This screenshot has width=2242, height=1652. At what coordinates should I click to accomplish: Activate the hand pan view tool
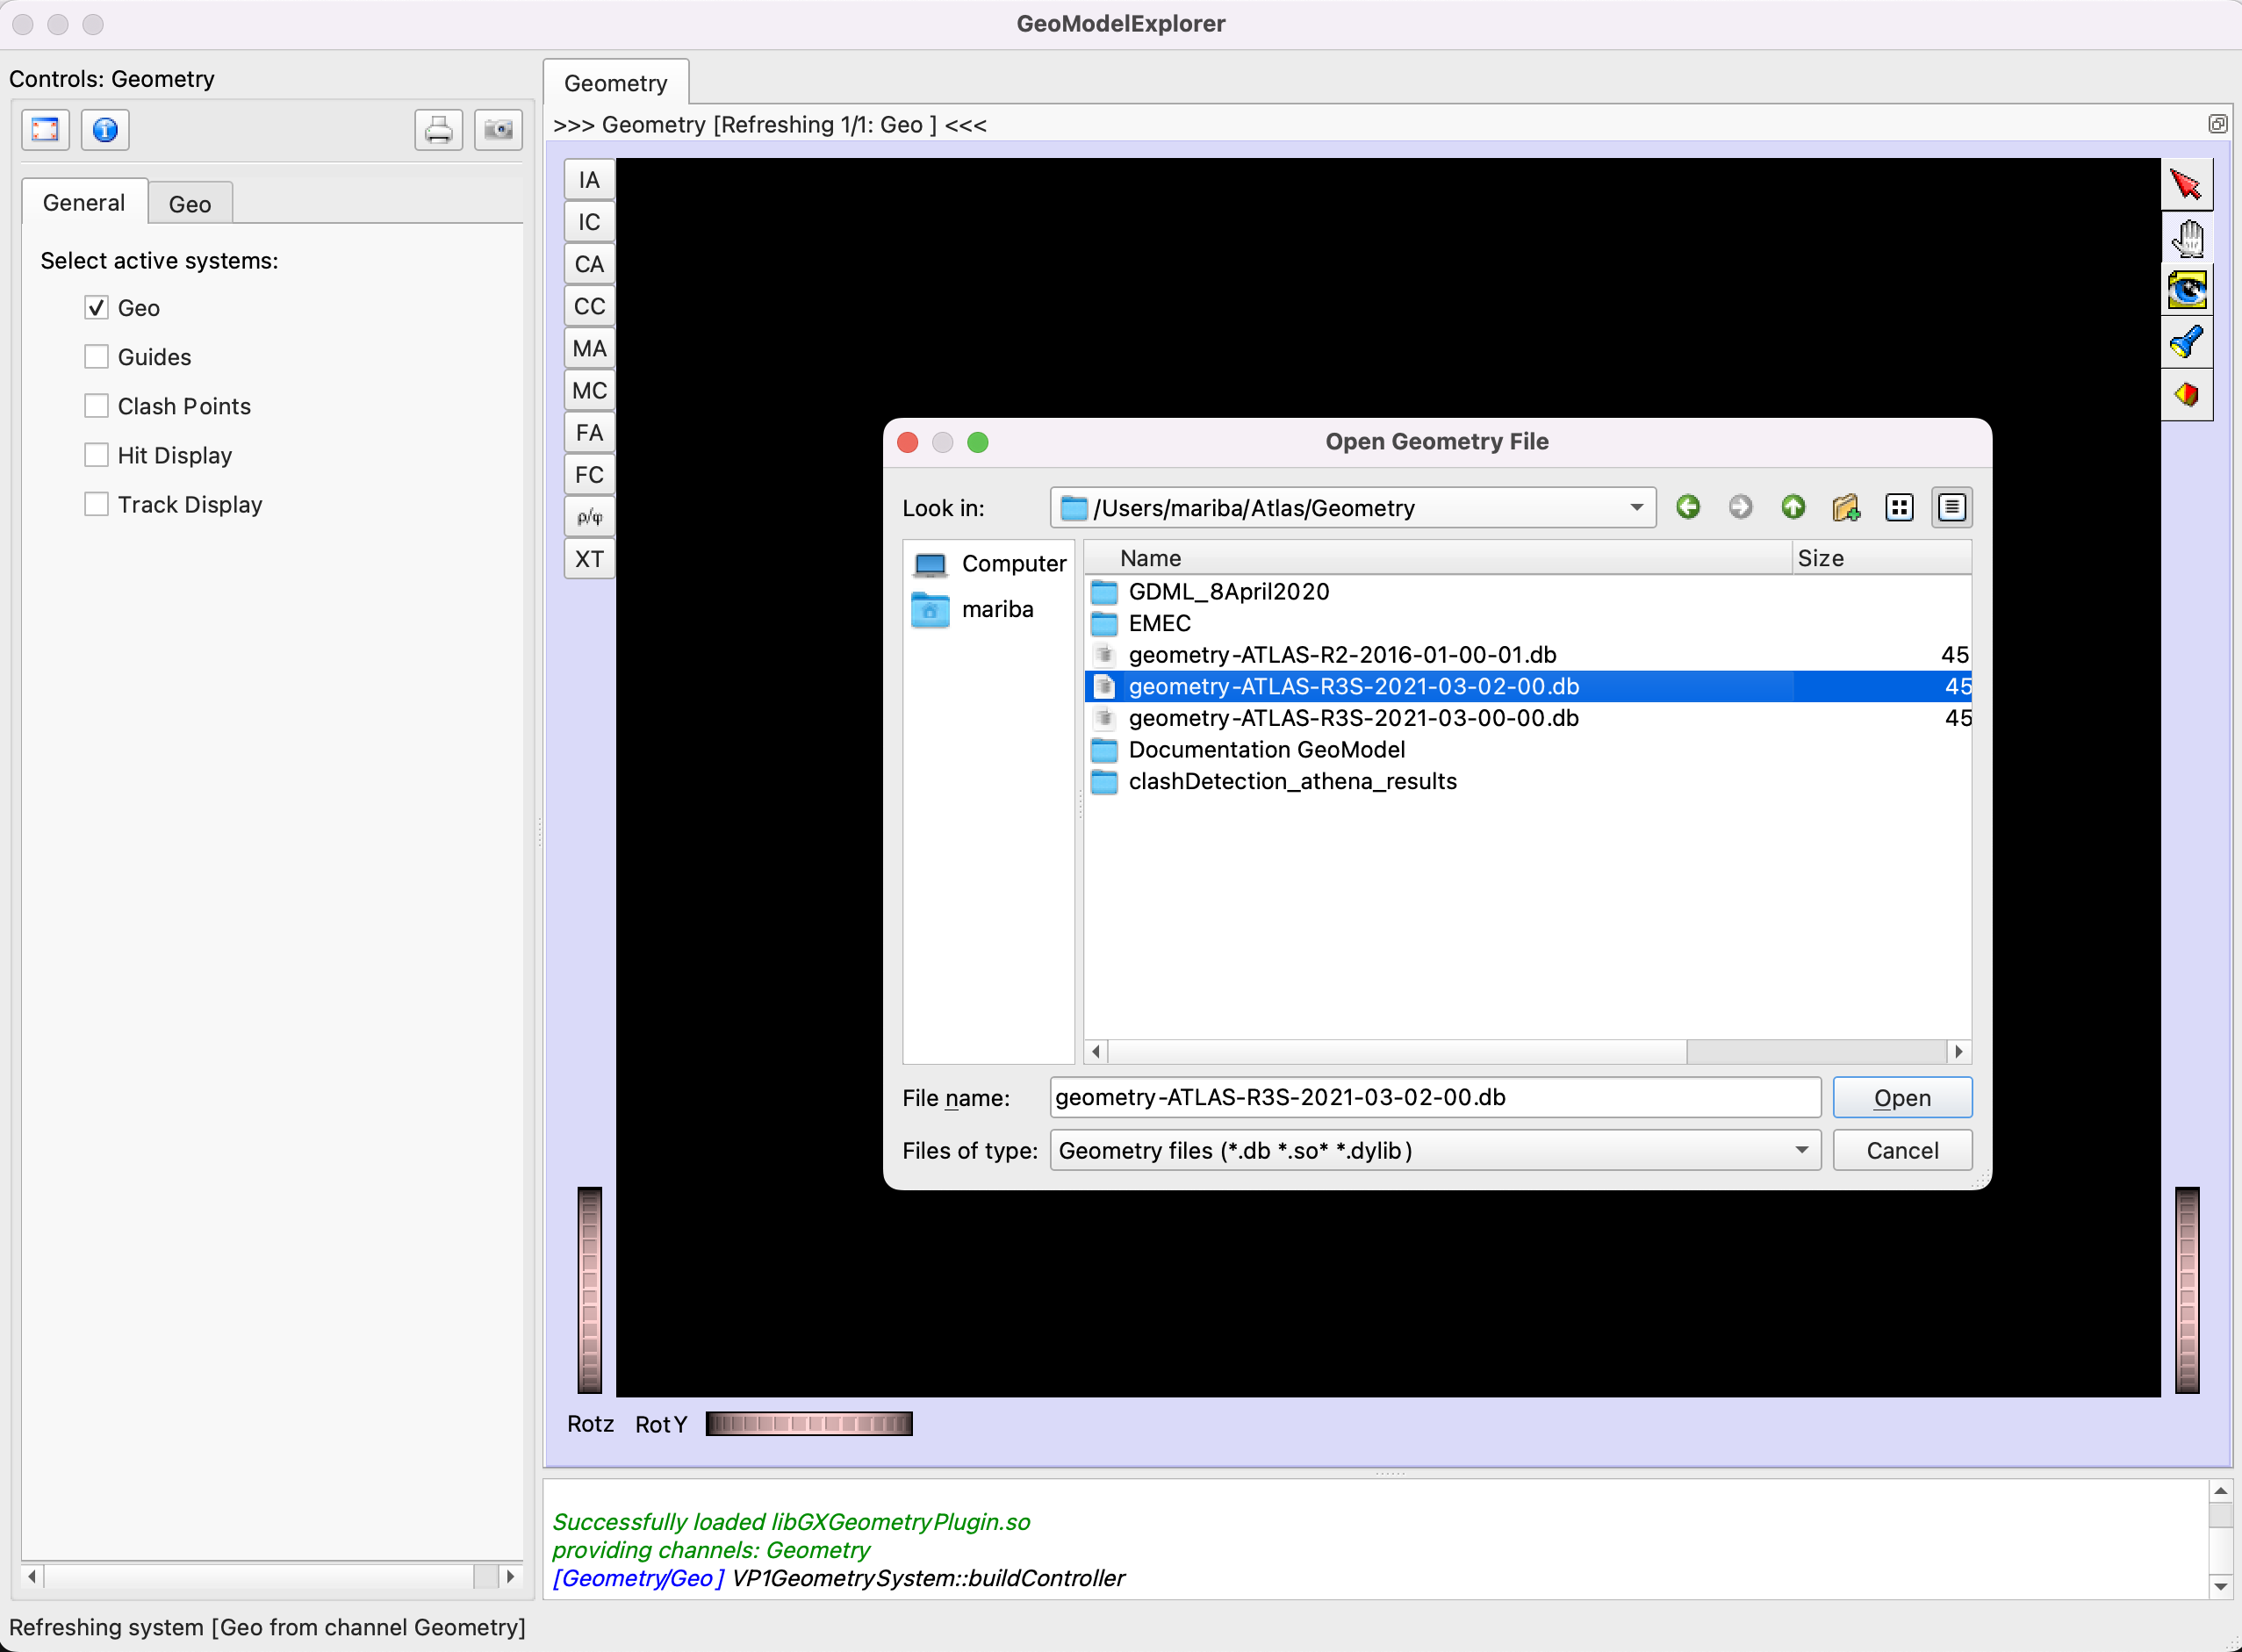click(x=2186, y=238)
